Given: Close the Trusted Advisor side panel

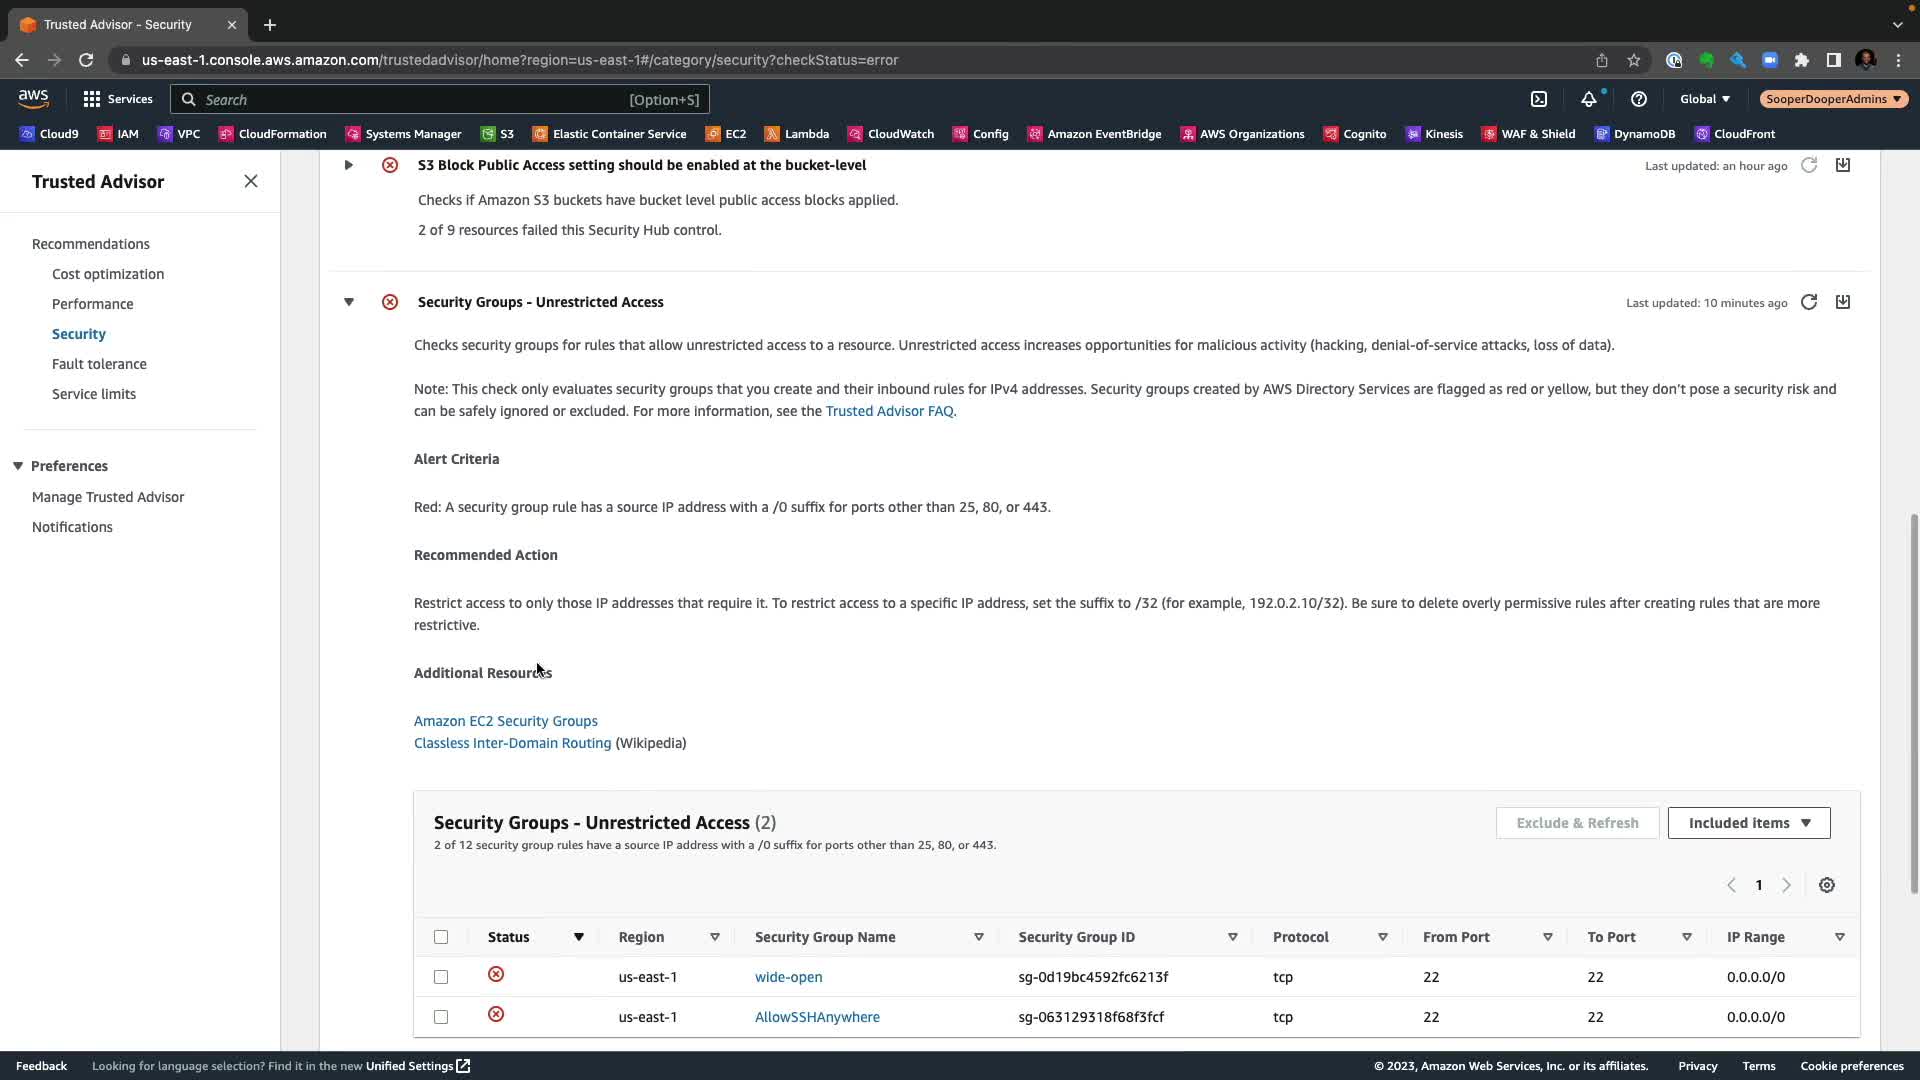Looking at the screenshot, I should 251,181.
